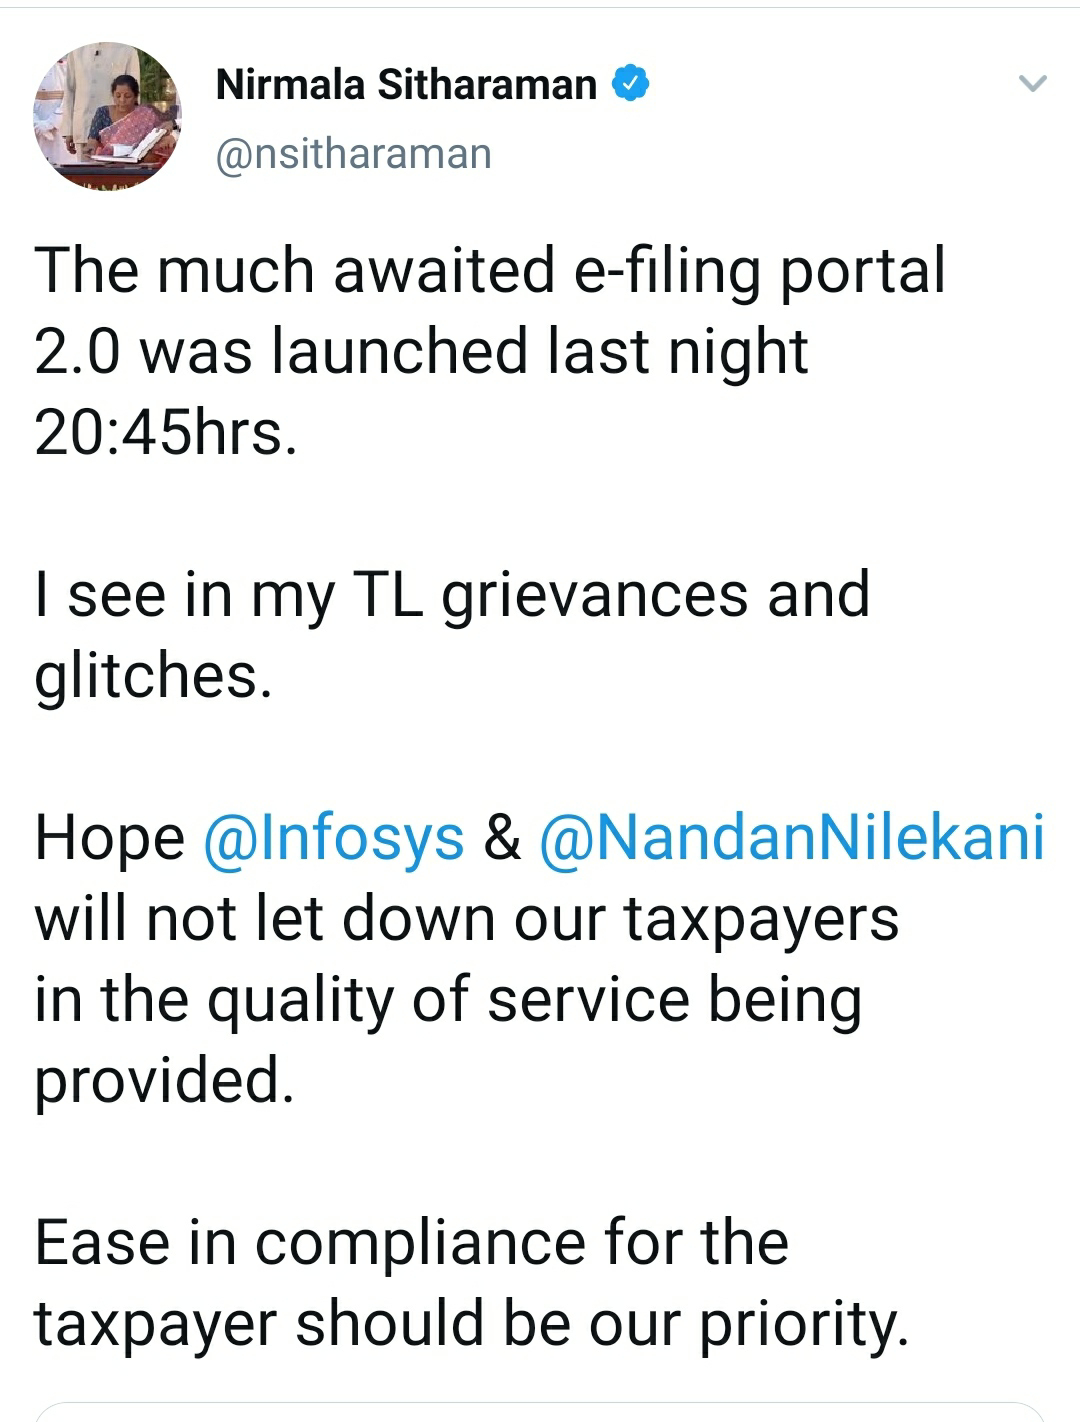This screenshot has height=1422, width=1080.
Task: Select the '20:45hrs.' text
Action: click(x=166, y=434)
